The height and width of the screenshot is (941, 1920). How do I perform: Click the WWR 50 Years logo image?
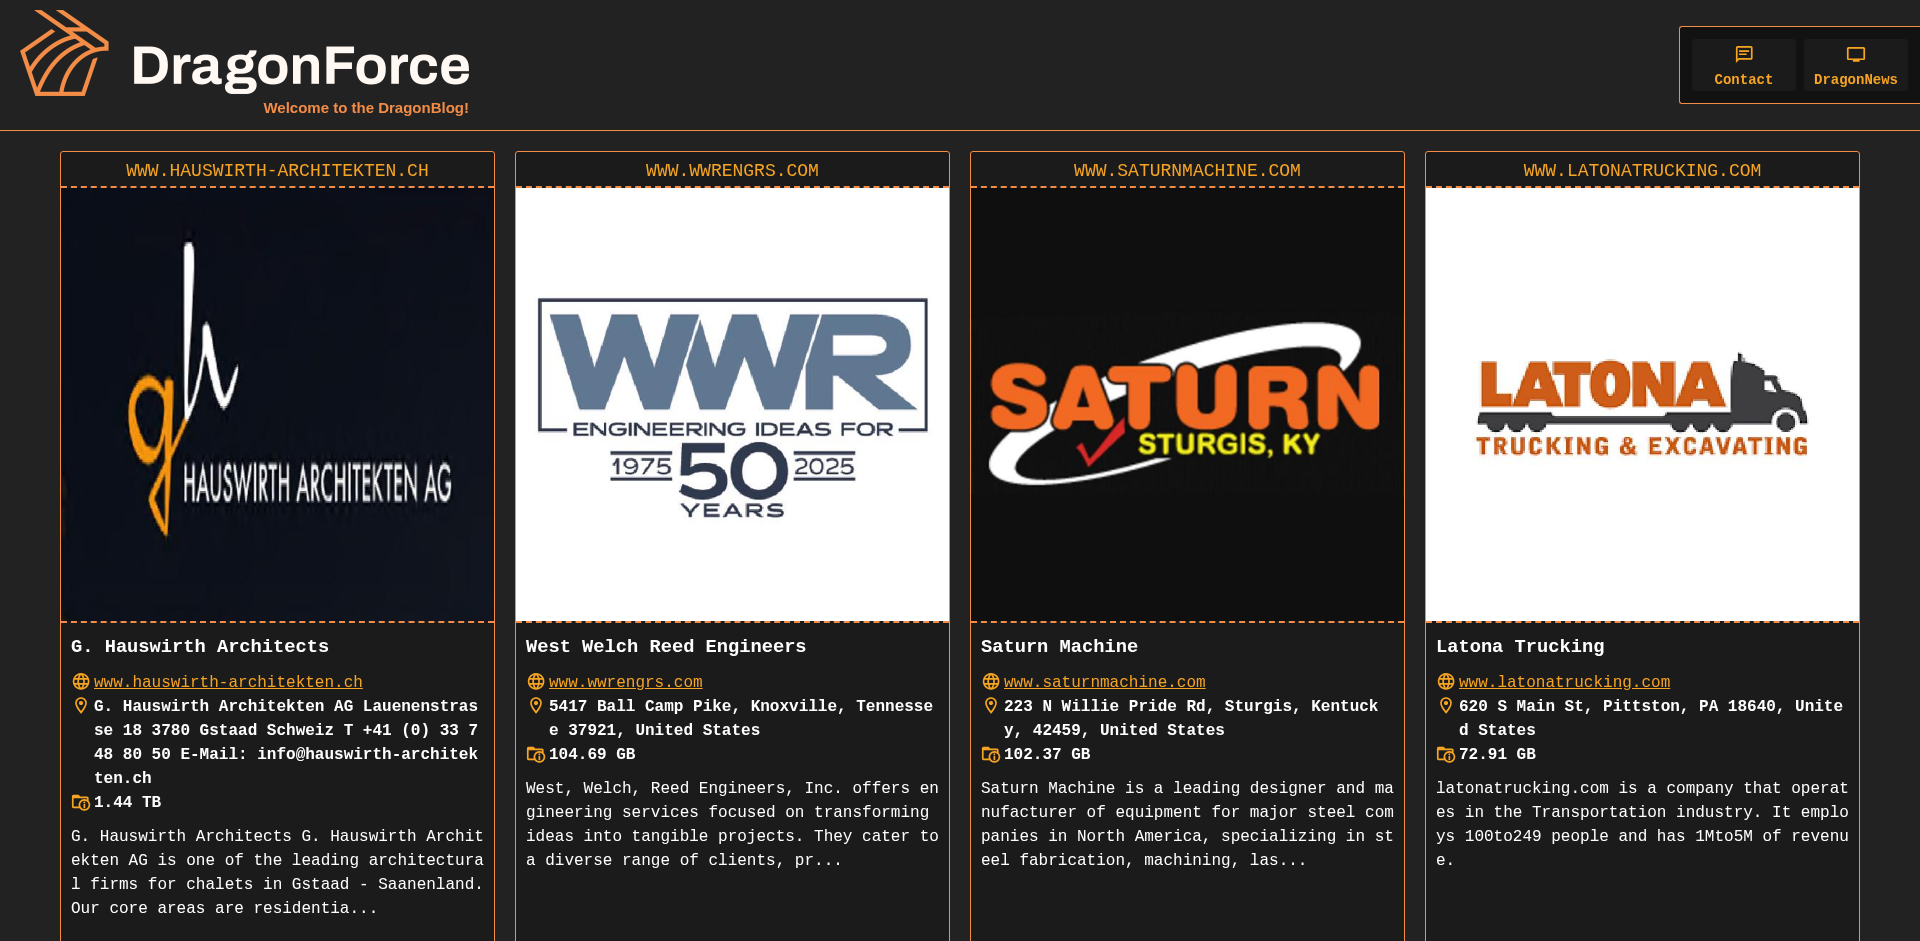(x=732, y=405)
